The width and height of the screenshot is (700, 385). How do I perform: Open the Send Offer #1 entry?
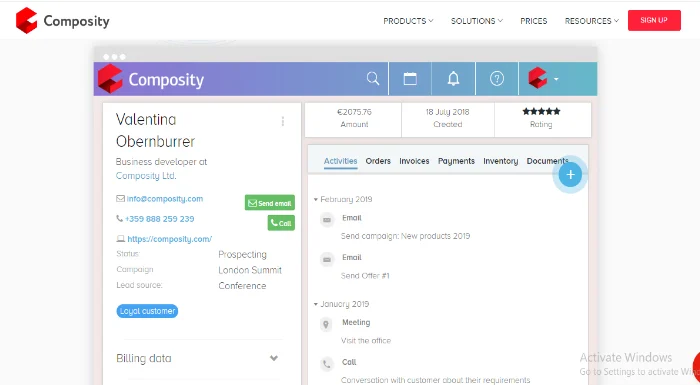(365, 276)
